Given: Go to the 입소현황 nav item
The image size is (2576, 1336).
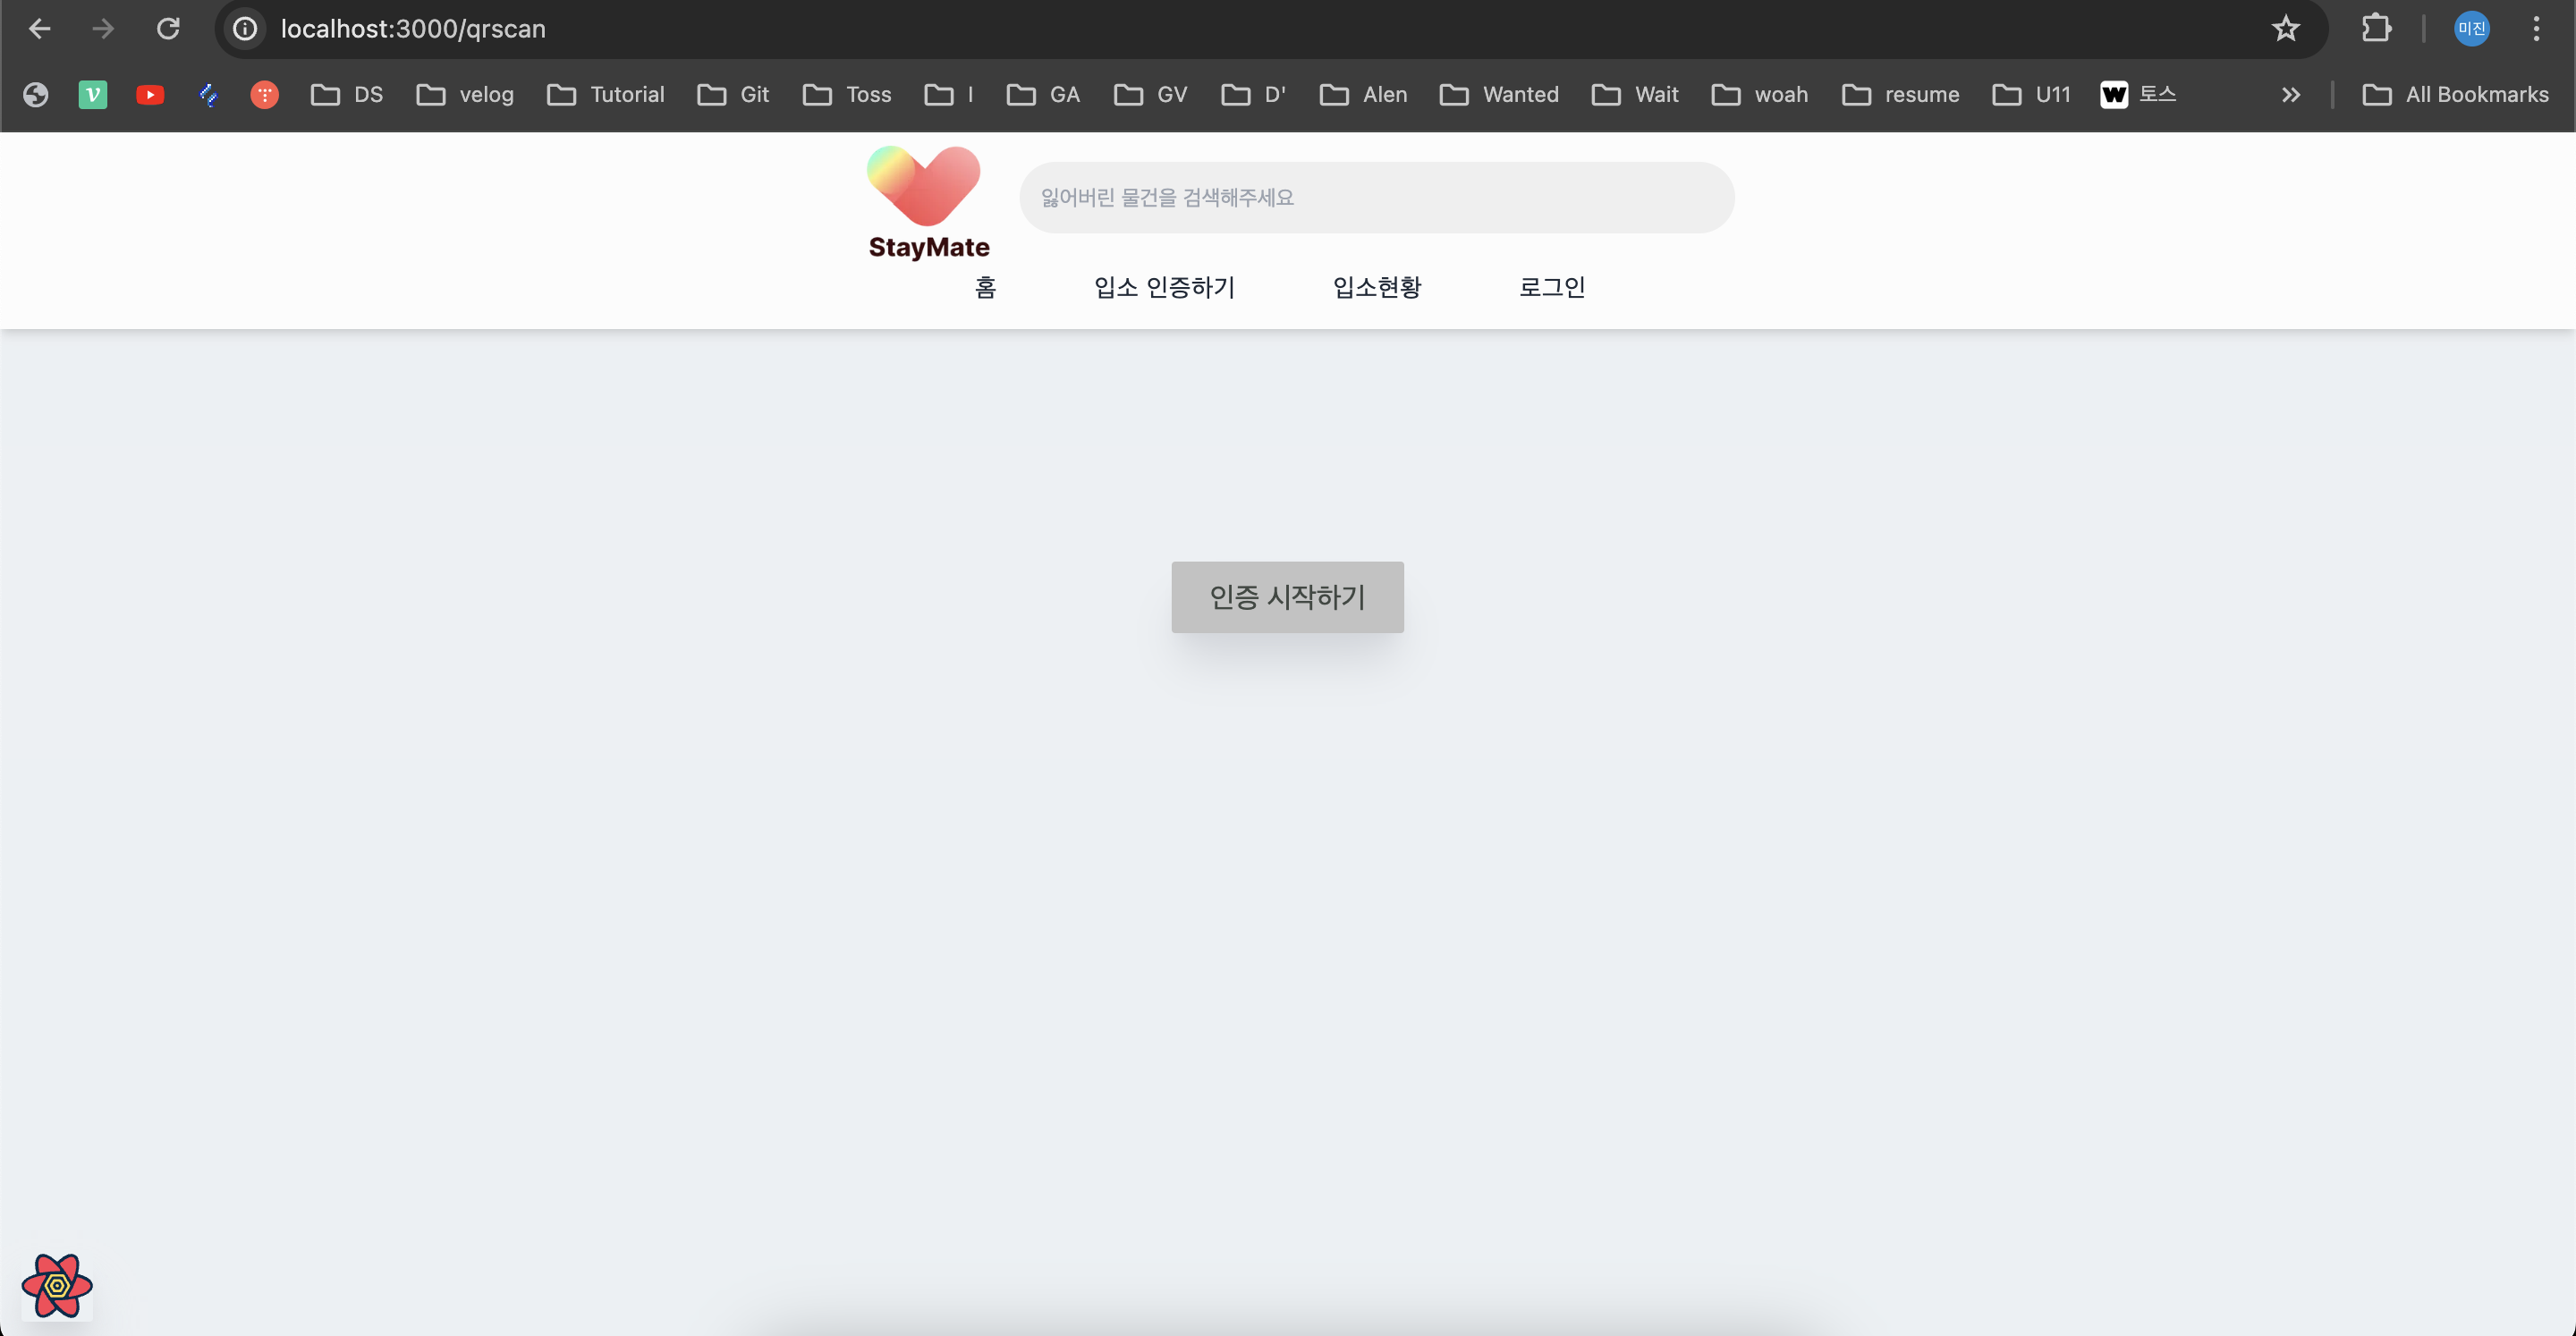Looking at the screenshot, I should coord(1376,288).
